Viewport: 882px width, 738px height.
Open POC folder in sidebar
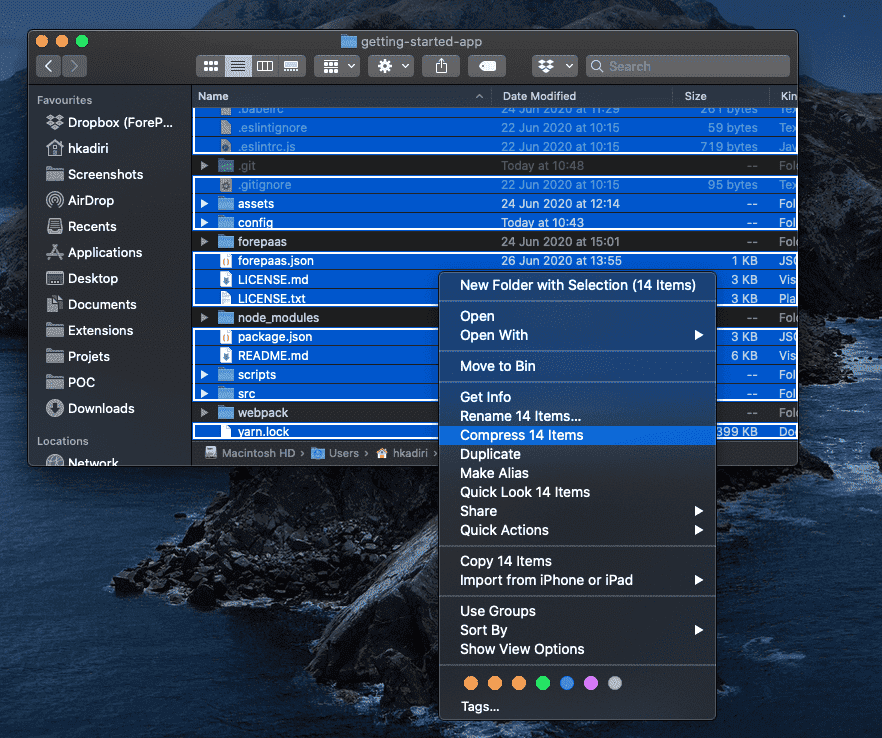[70, 382]
